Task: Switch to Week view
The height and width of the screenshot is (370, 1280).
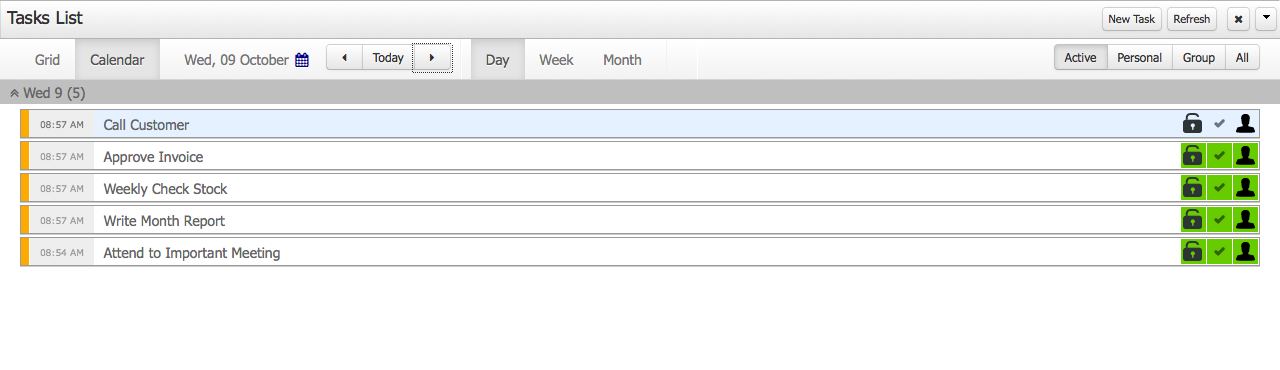Action: [x=556, y=60]
